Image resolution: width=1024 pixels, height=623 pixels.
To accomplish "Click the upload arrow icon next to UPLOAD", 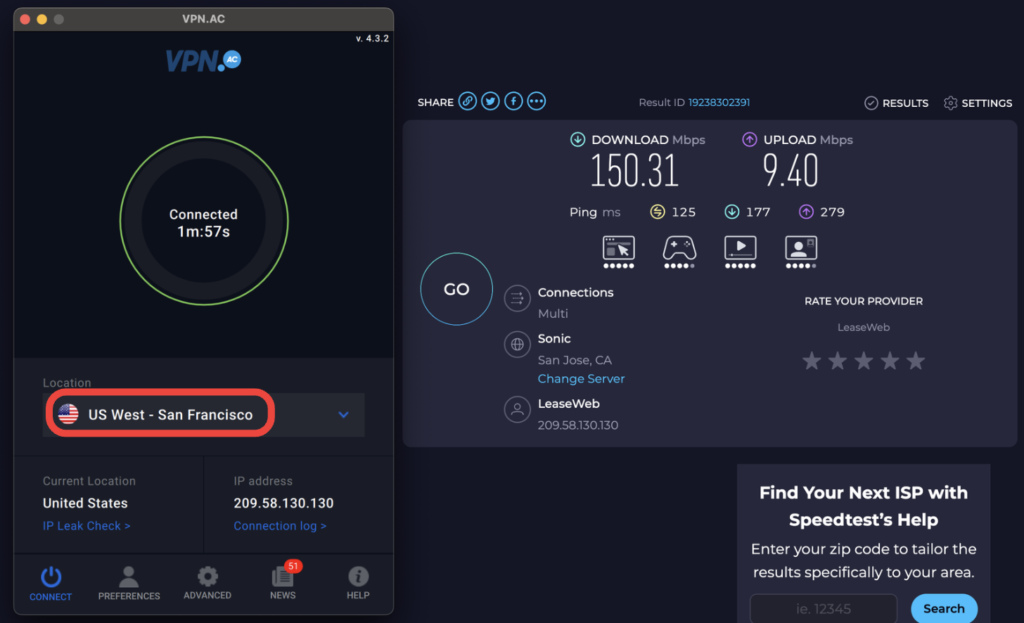I will (749, 139).
